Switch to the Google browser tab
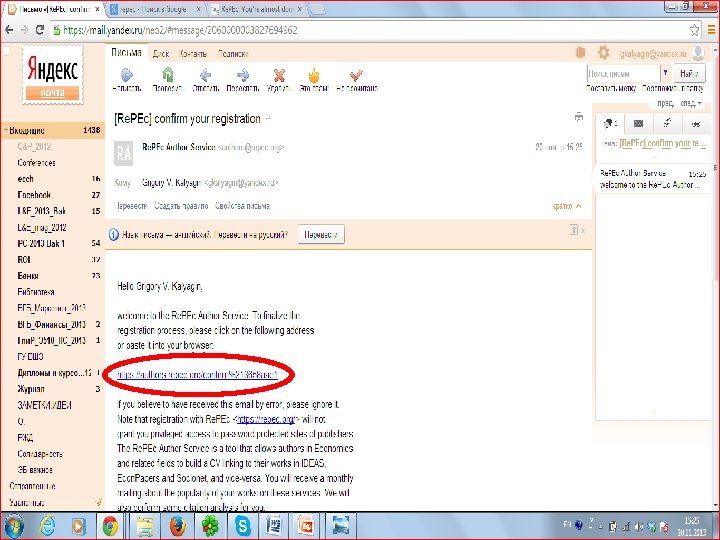720x540 pixels. 155,9
